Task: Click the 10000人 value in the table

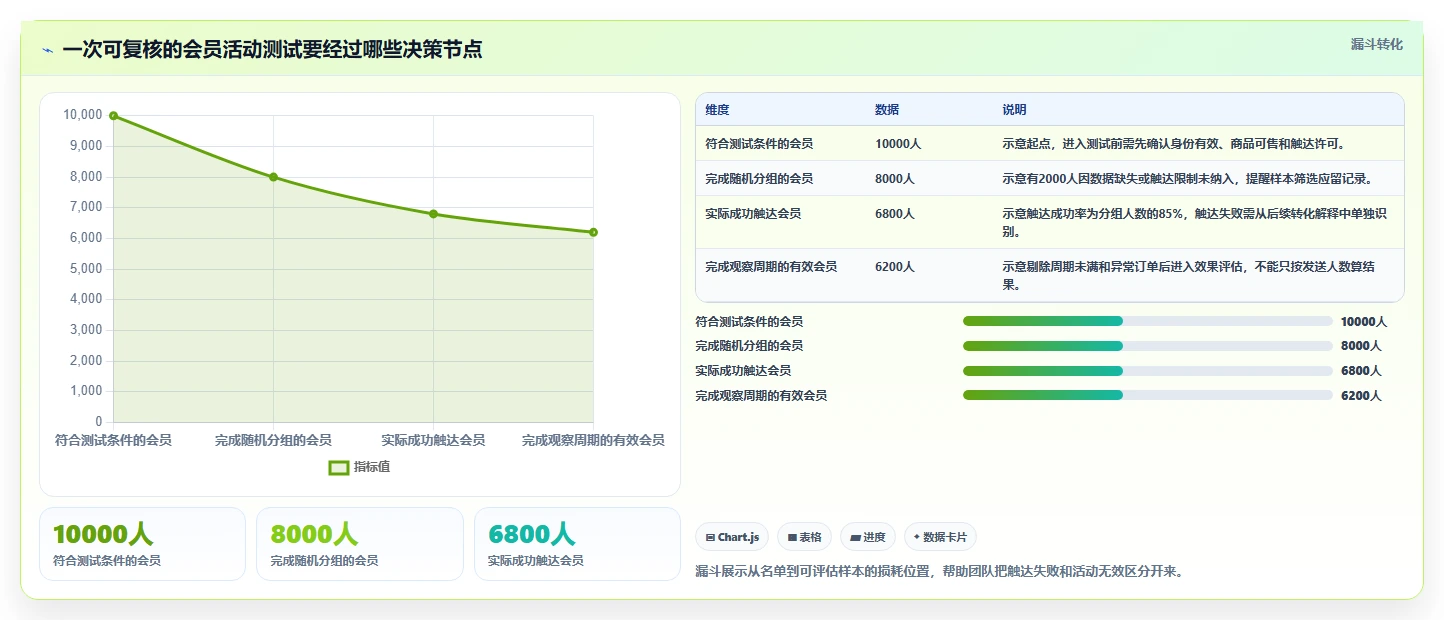Action: point(898,144)
